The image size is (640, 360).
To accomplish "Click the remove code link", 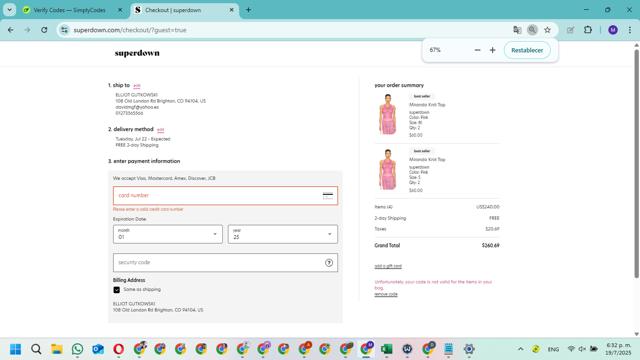I will [x=386, y=294].
